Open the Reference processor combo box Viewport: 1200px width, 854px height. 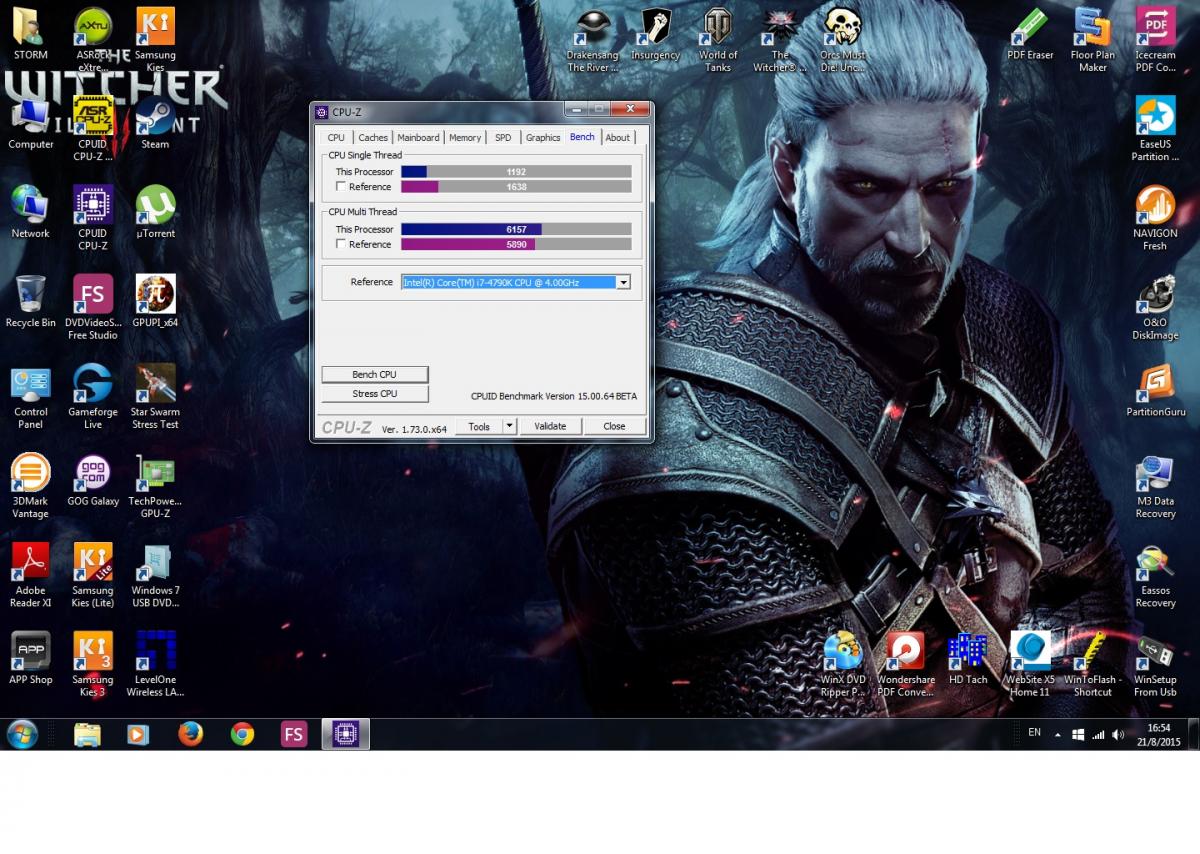click(516, 282)
